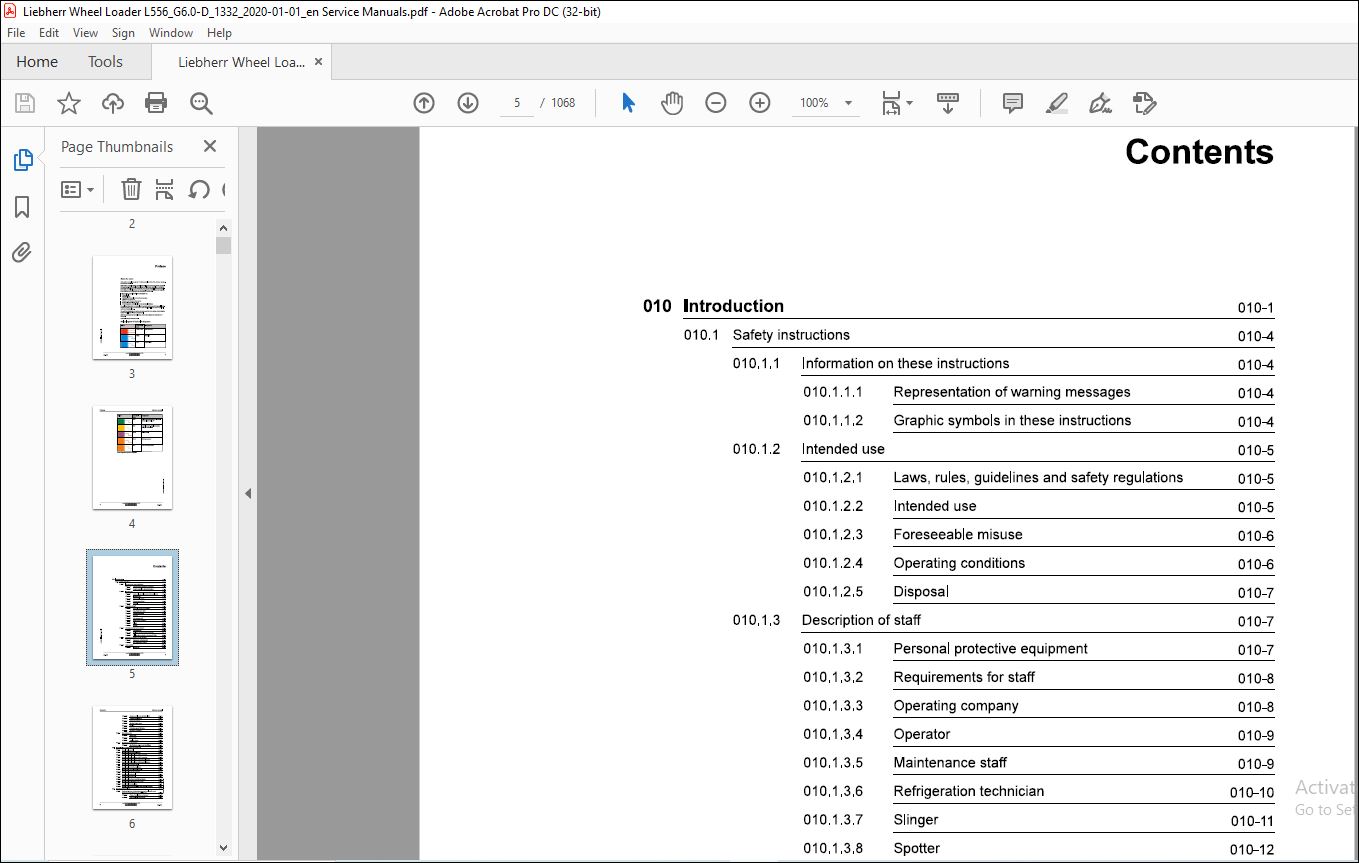Go to previous page arrow
Image resolution: width=1359 pixels, height=863 pixels.
click(x=424, y=103)
